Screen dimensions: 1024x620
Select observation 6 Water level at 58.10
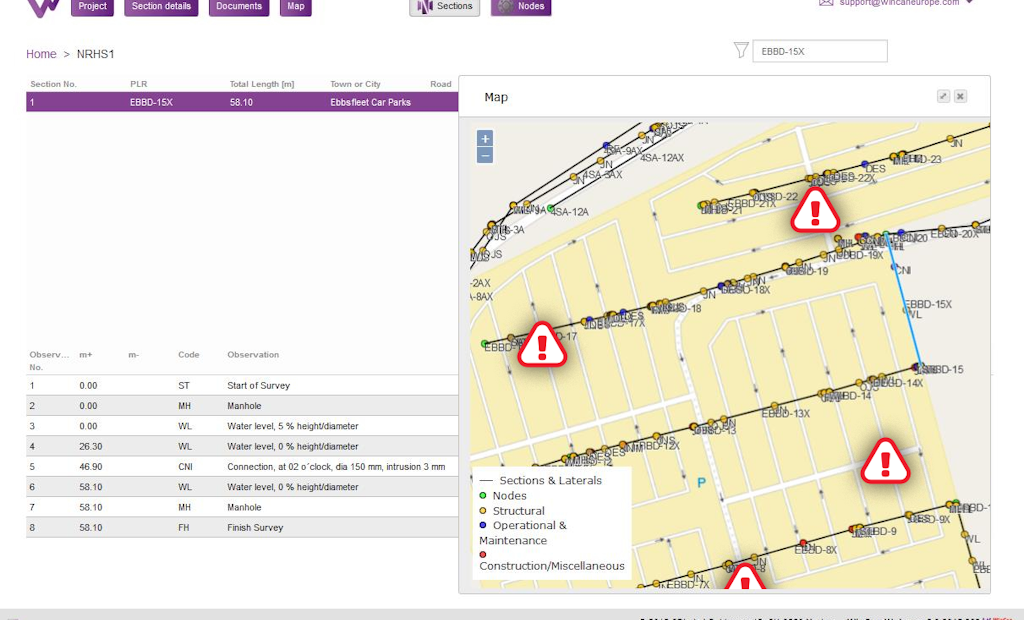(242, 487)
